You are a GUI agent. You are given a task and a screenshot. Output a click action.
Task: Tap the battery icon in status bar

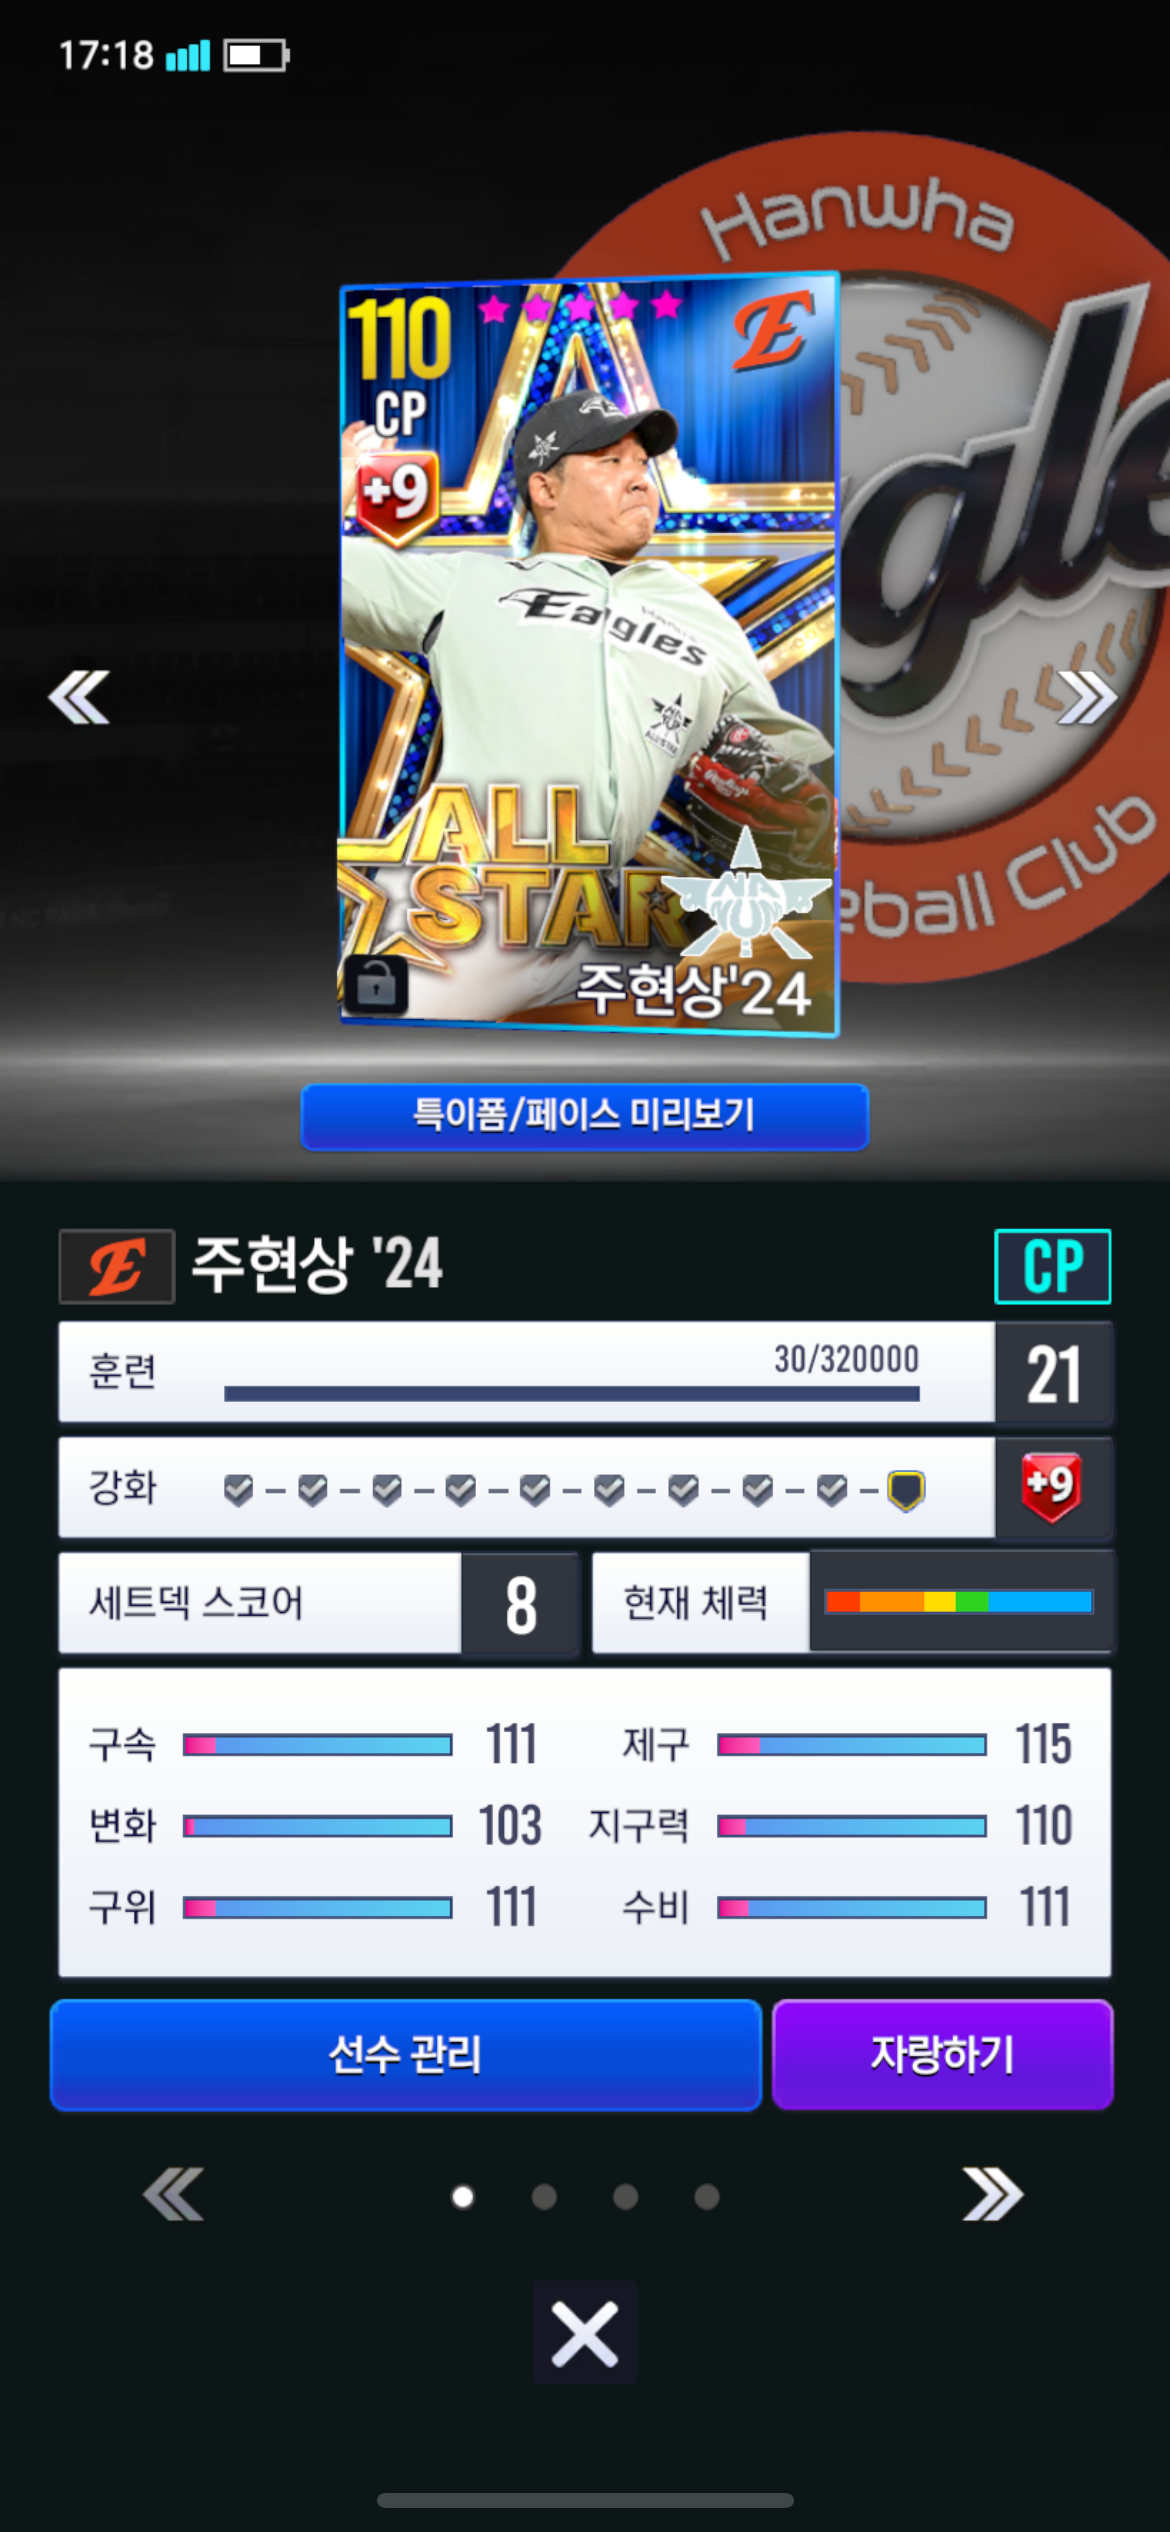256,55
